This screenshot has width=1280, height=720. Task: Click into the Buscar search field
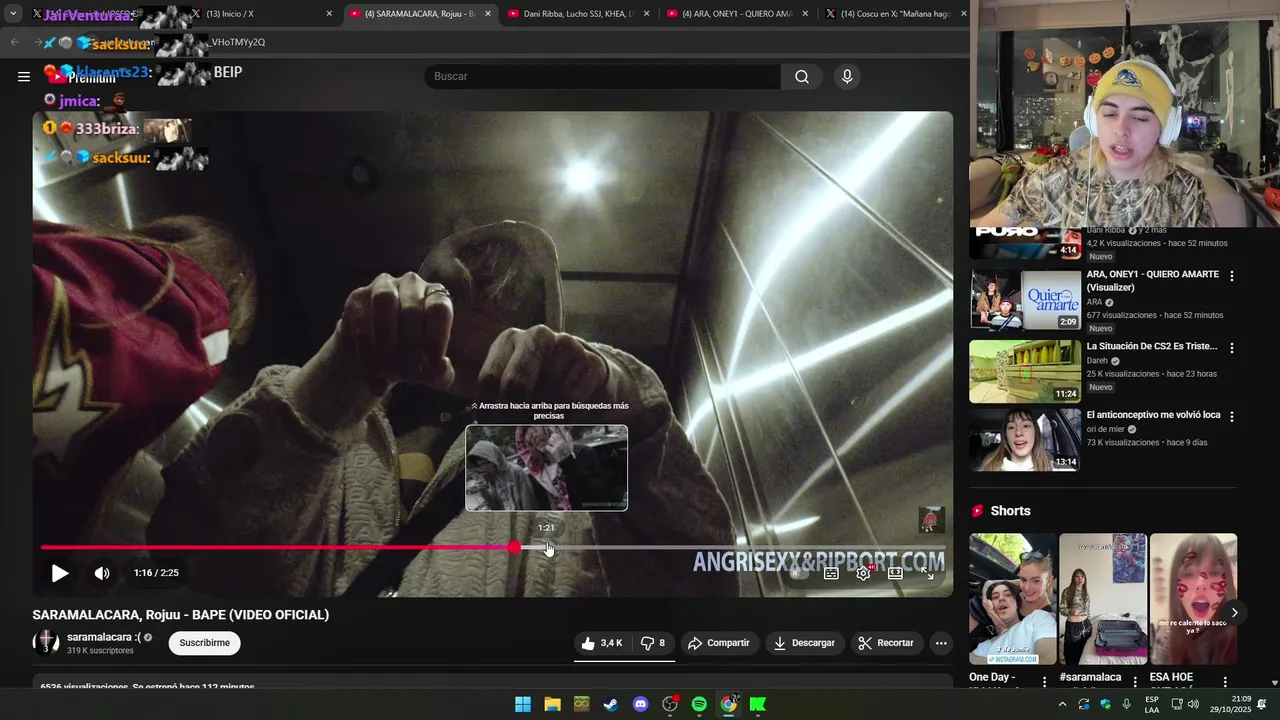pos(603,77)
